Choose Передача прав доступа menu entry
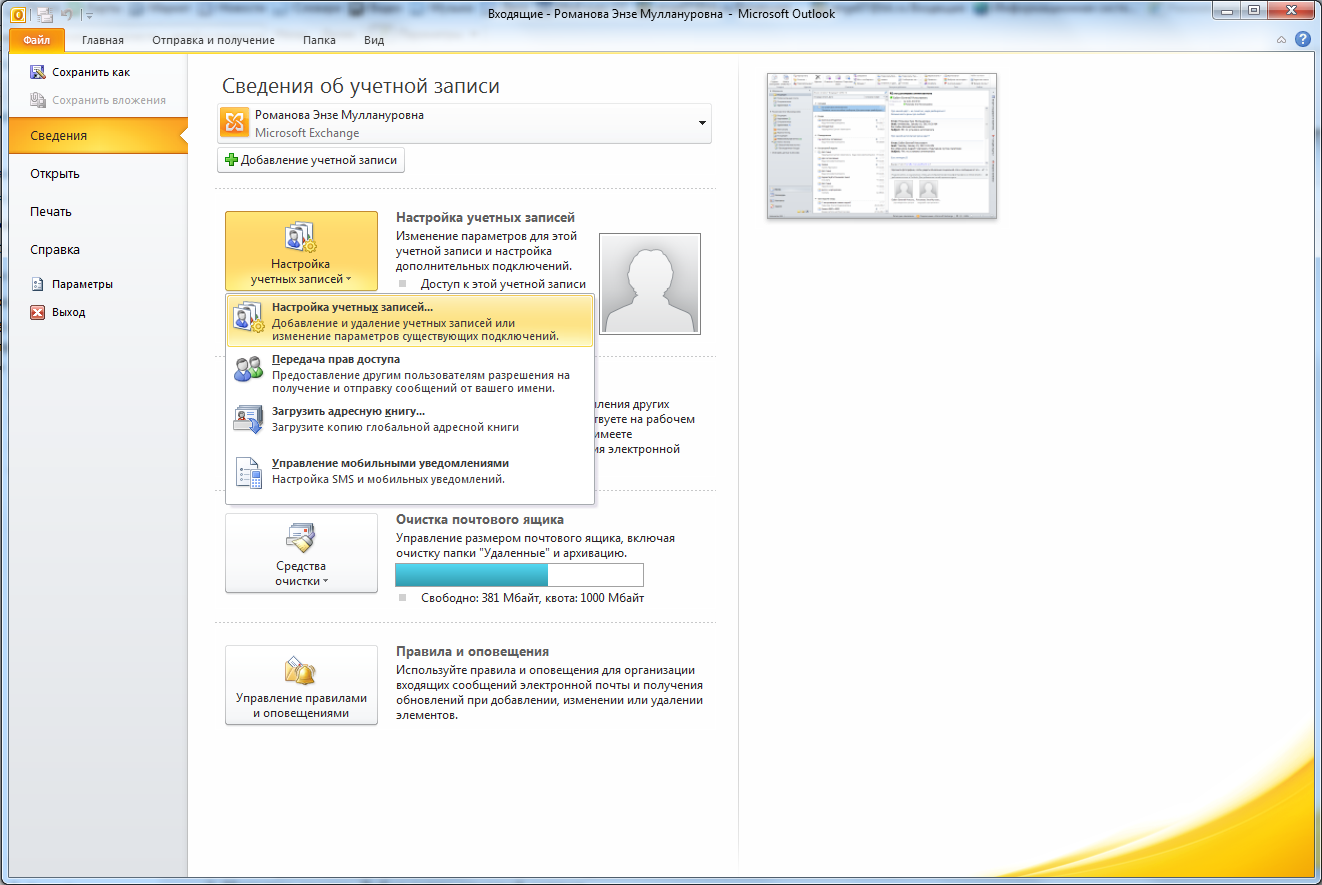Image resolution: width=1322 pixels, height=885 pixels. coord(410,374)
